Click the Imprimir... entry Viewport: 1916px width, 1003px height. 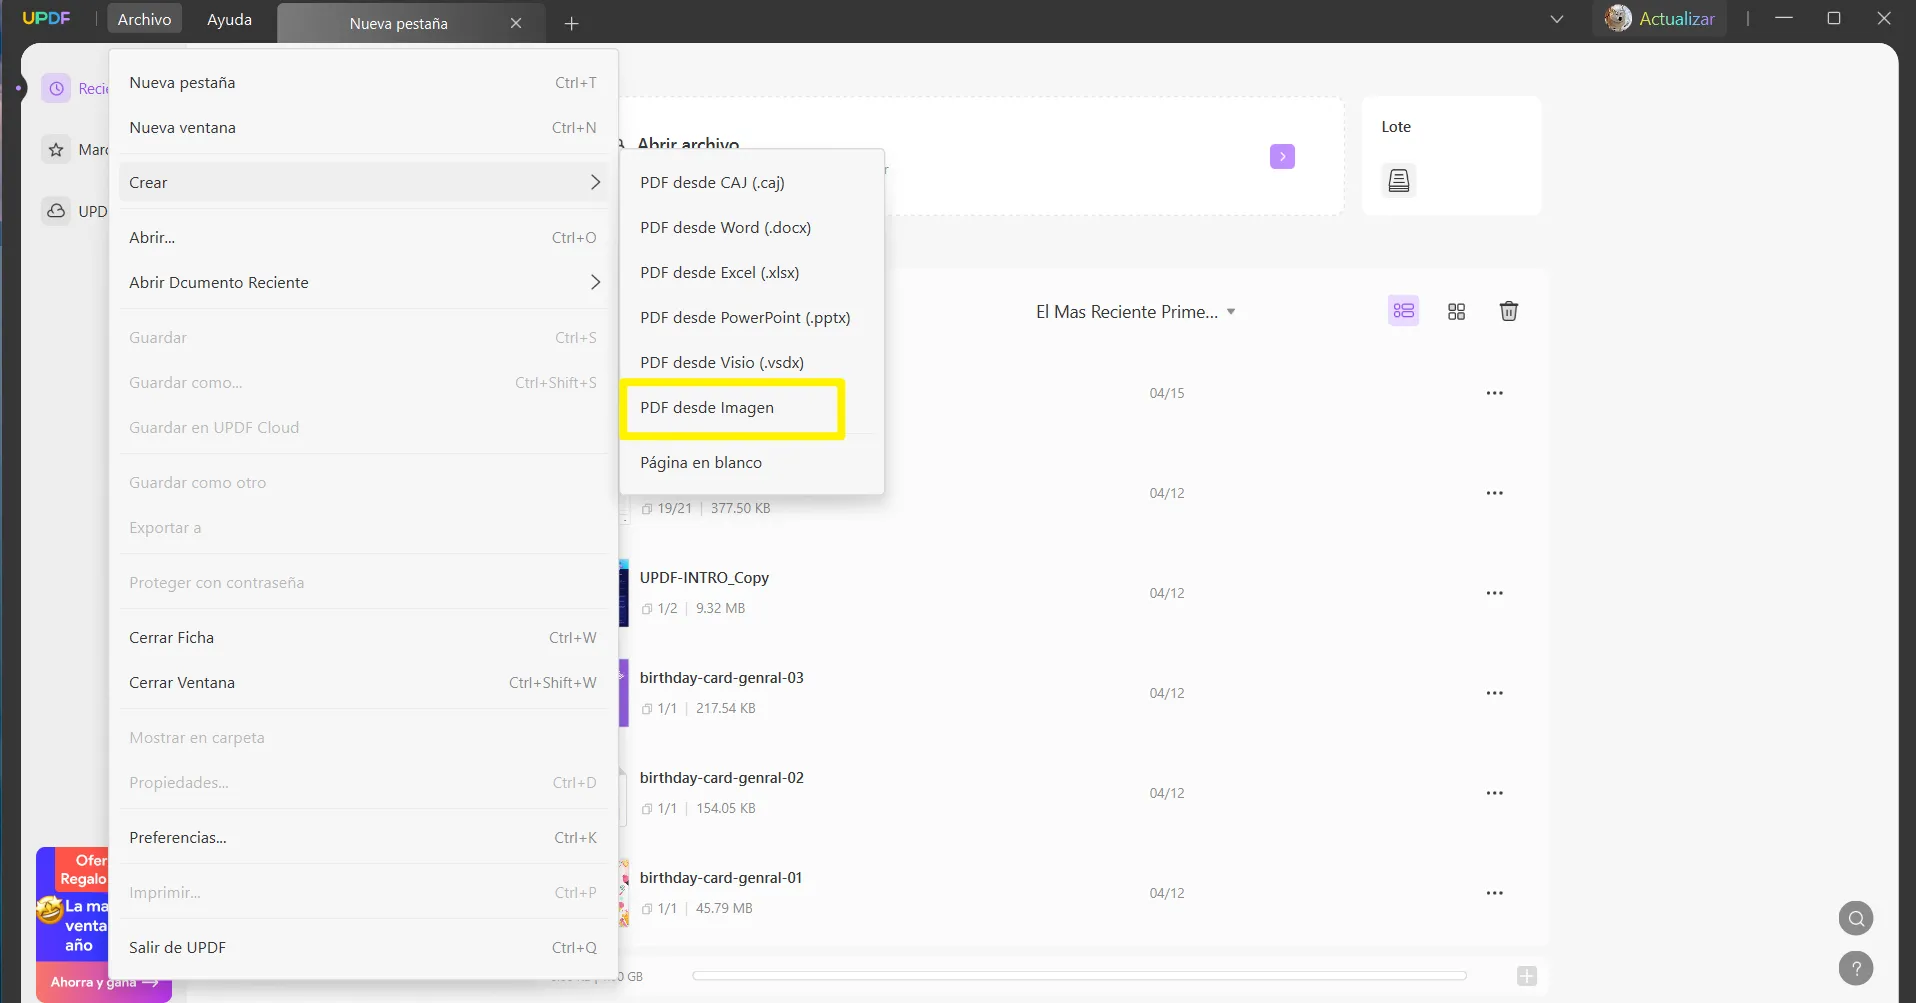point(363,893)
